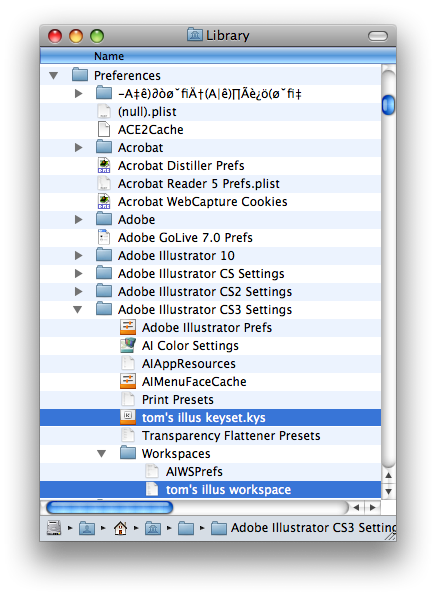Expand the Adobe Illustrator CS2 Settings folder
This screenshot has width=436, height=596.
[x=78, y=292]
